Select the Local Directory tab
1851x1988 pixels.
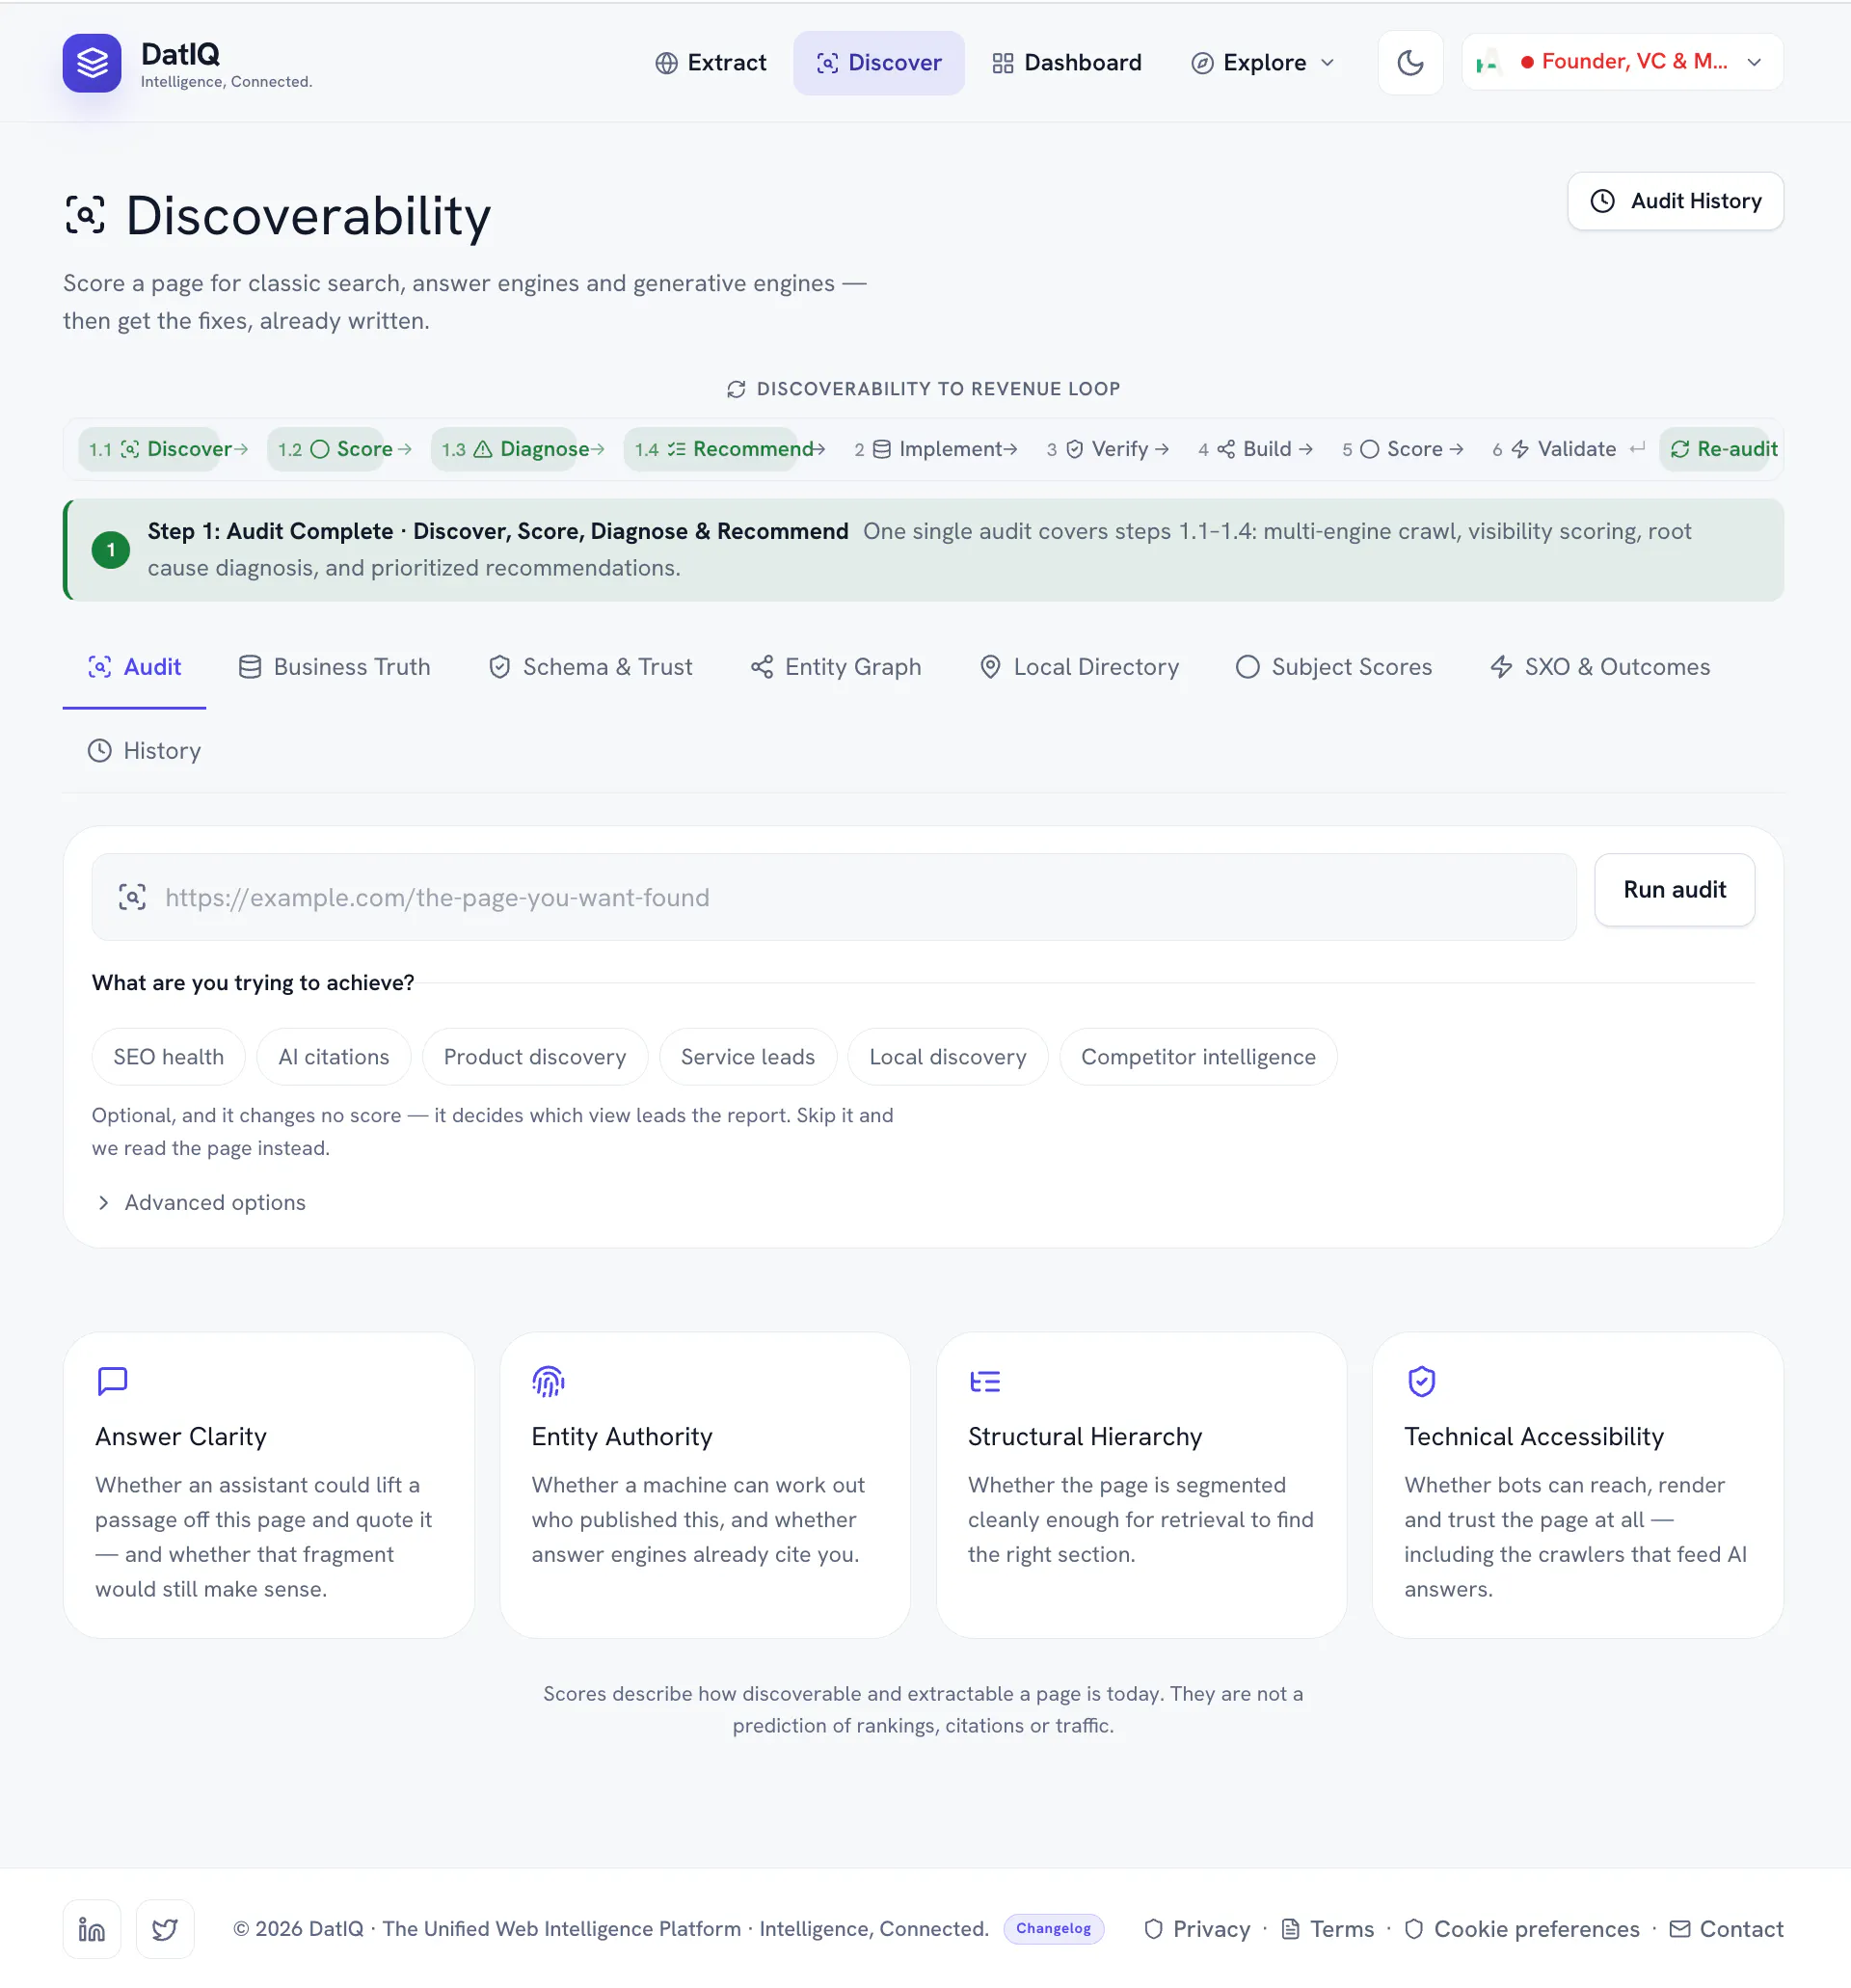[1079, 667]
